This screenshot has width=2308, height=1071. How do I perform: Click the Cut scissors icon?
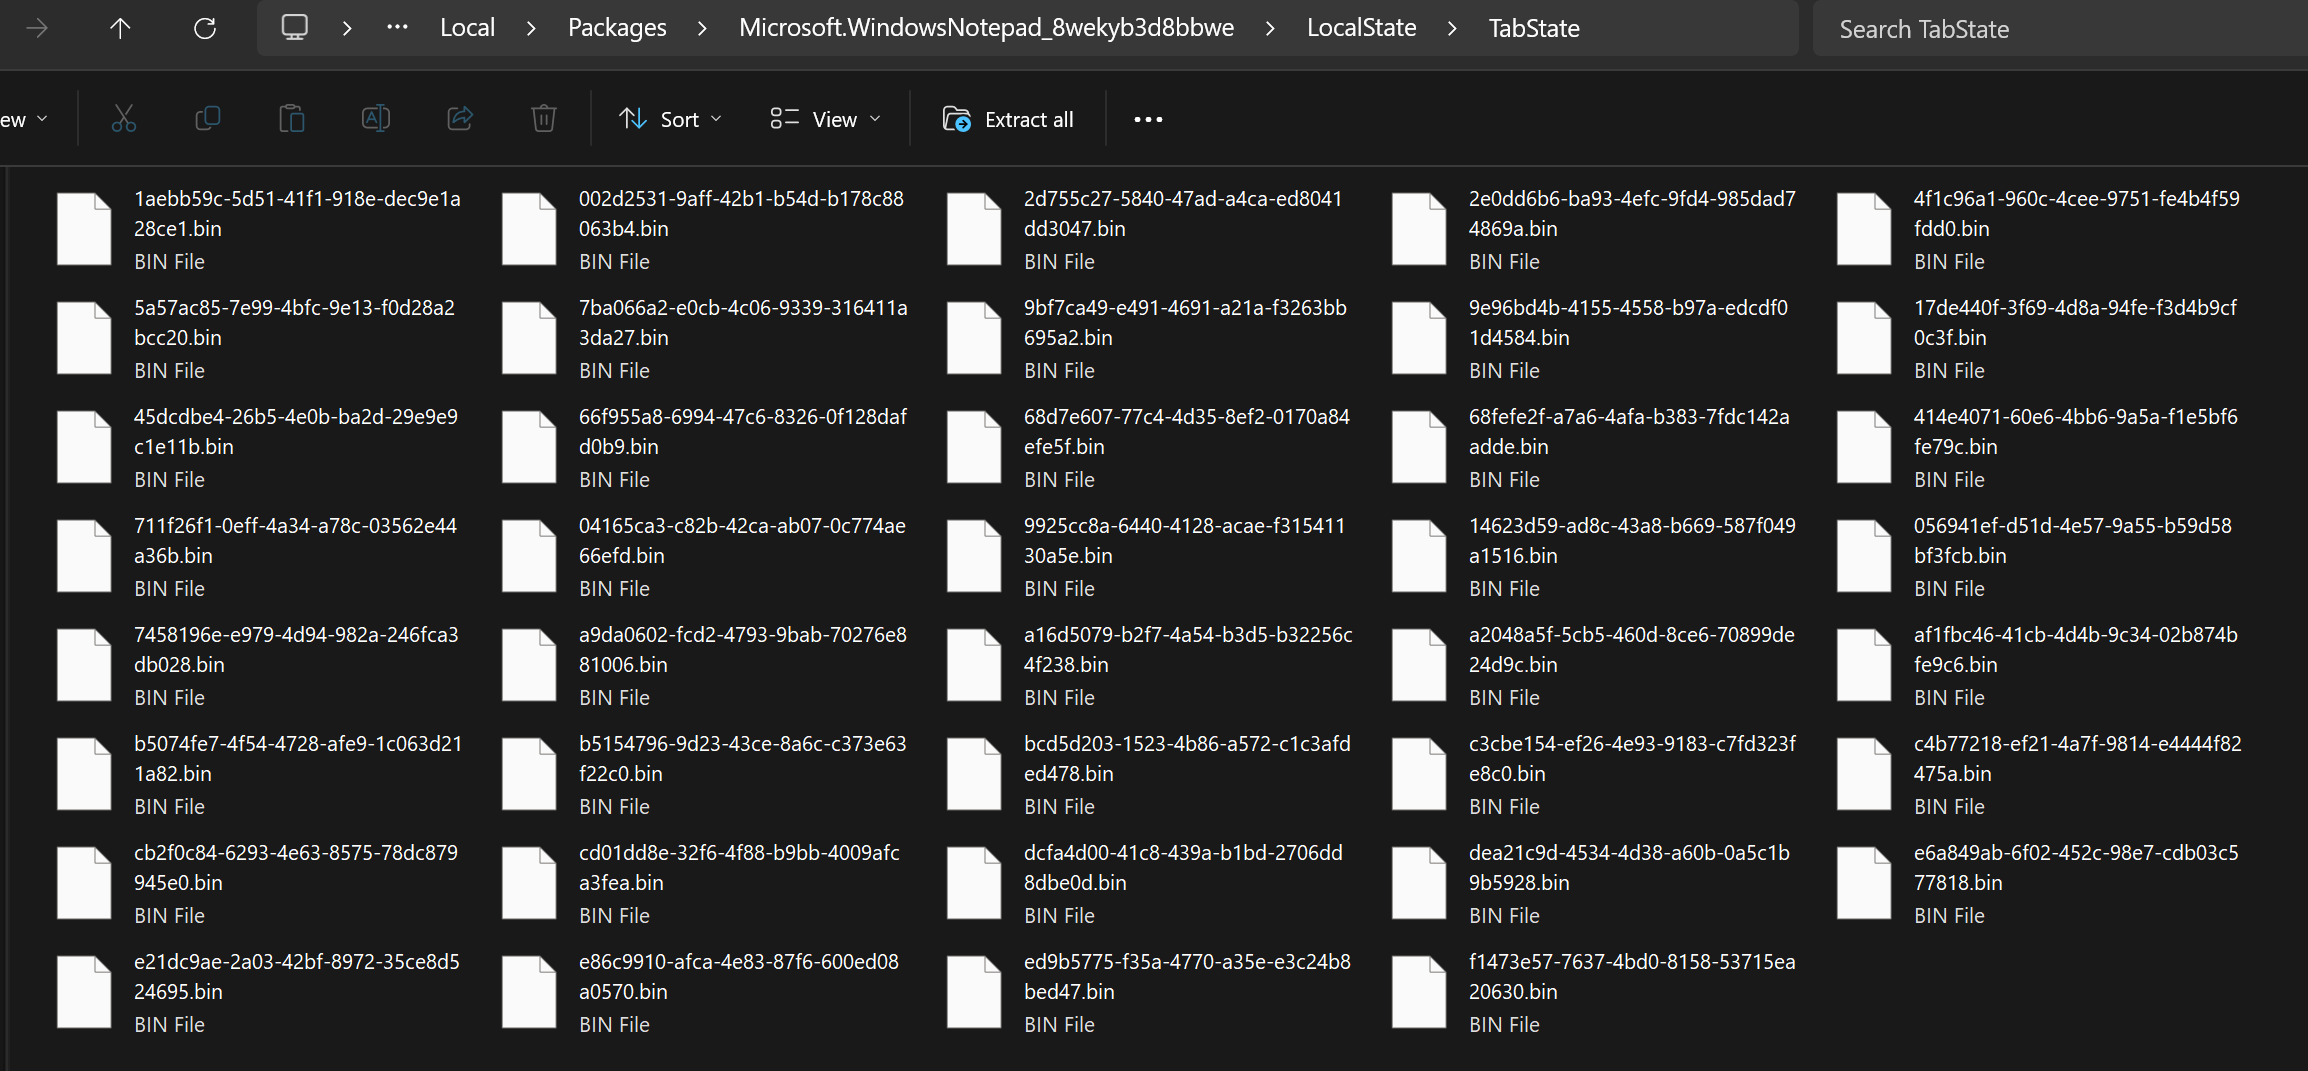pyautogui.click(x=124, y=119)
